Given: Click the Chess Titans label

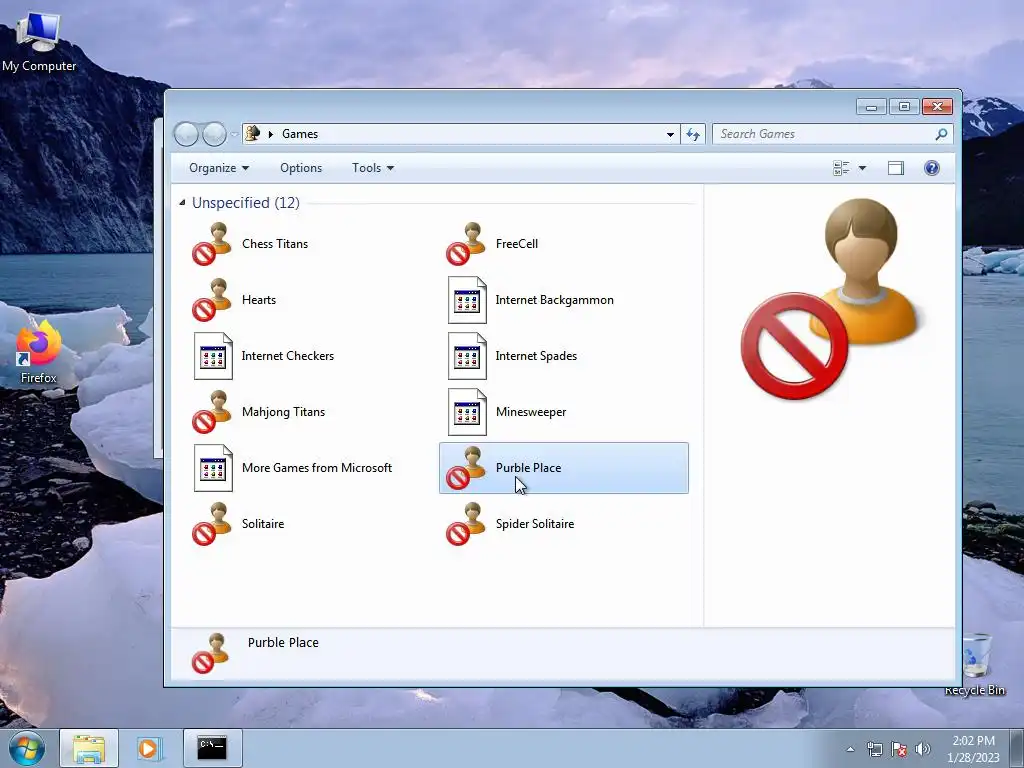Looking at the screenshot, I should click(x=275, y=244).
